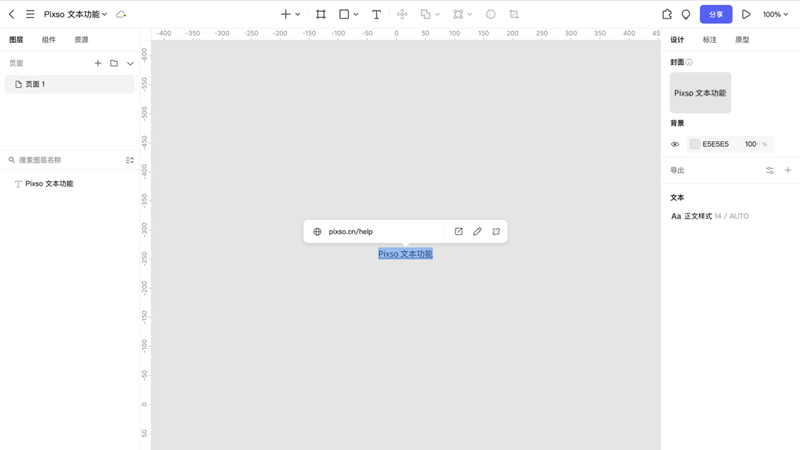
Task: Open the plugins puzzle icon
Action: (x=667, y=14)
